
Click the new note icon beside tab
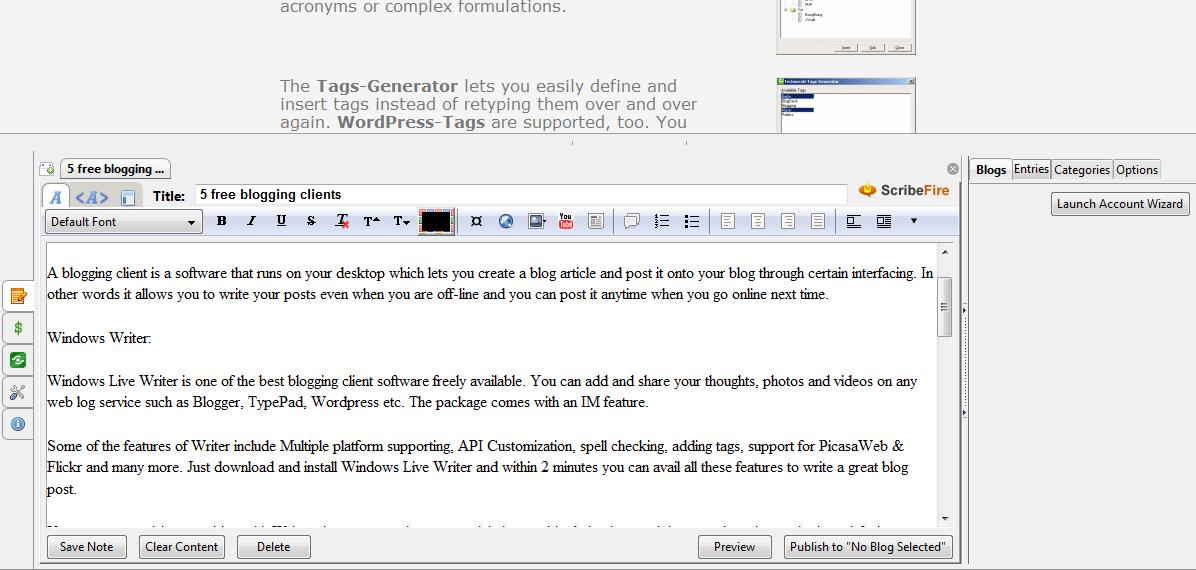click(47, 169)
